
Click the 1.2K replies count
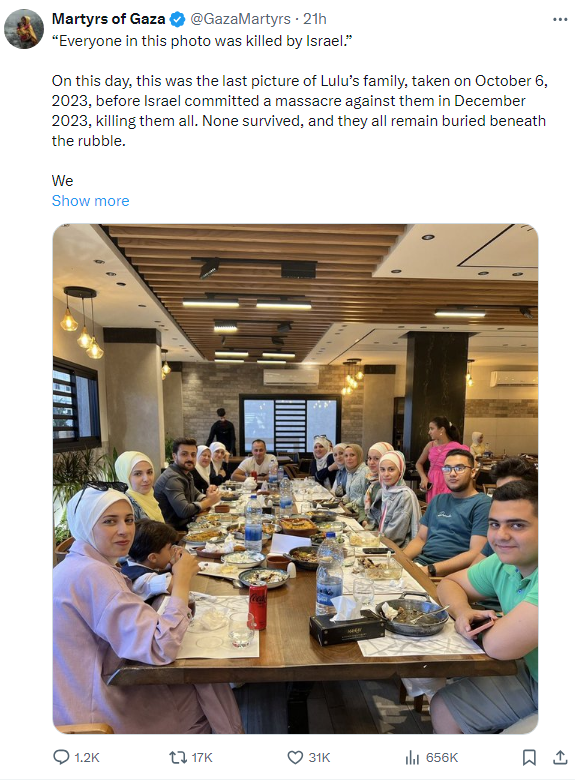(x=87, y=758)
